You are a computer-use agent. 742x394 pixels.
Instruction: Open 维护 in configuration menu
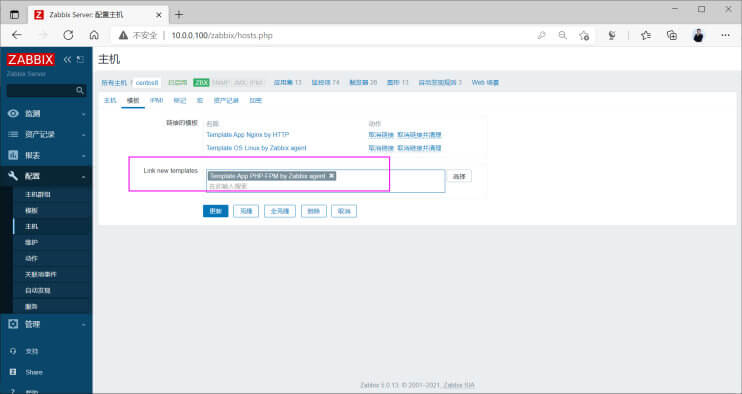31,243
